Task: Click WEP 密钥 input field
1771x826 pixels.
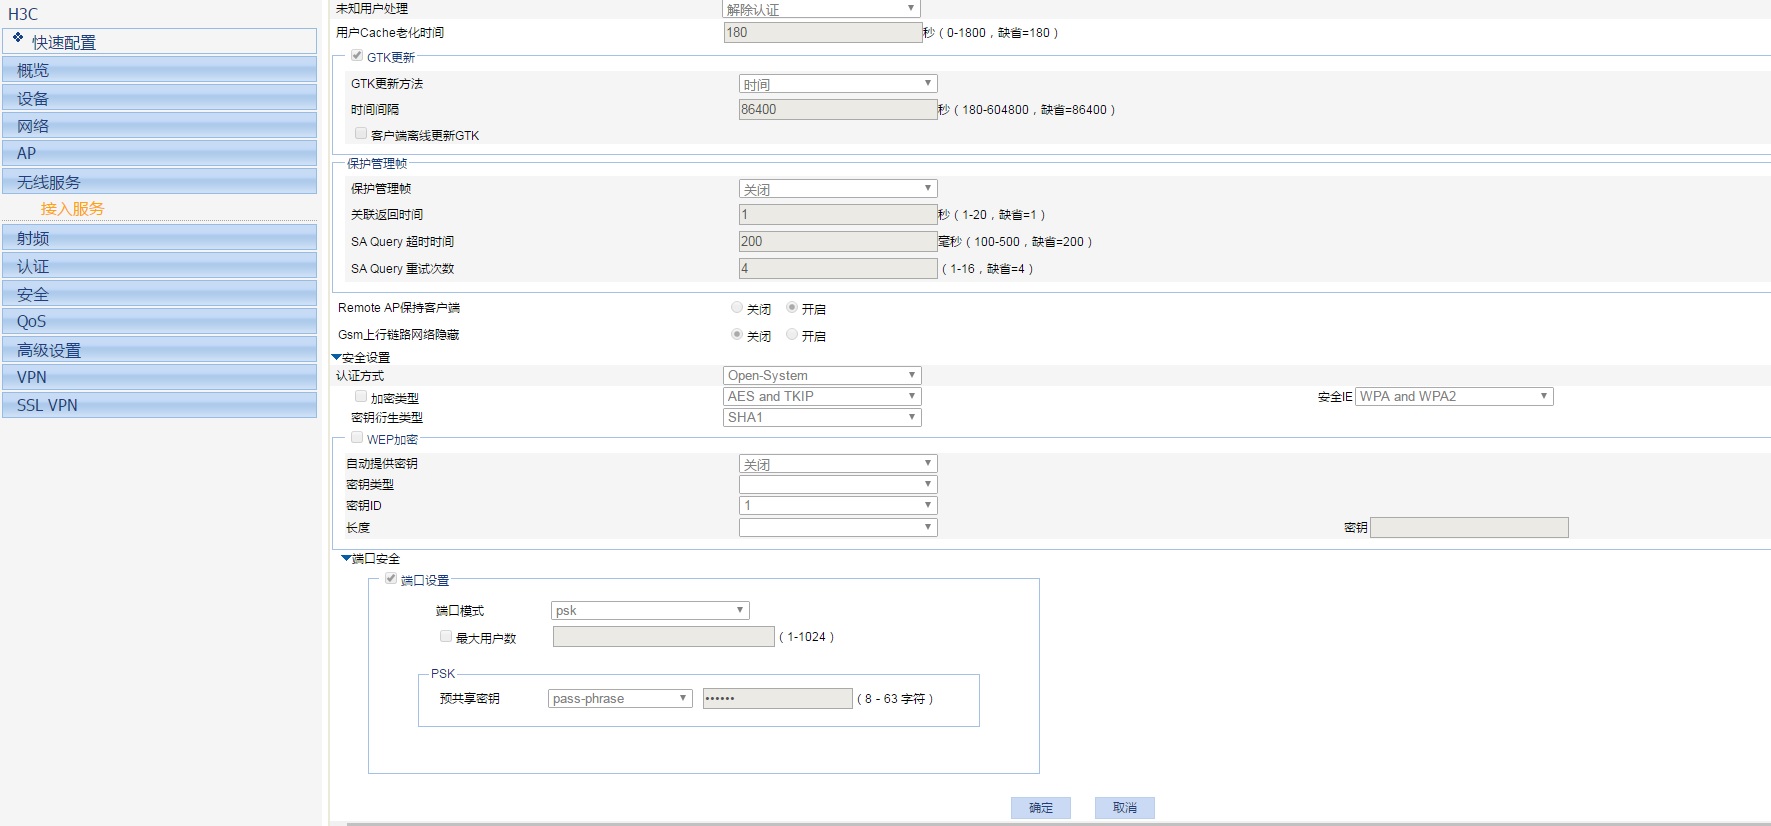Action: [1469, 527]
